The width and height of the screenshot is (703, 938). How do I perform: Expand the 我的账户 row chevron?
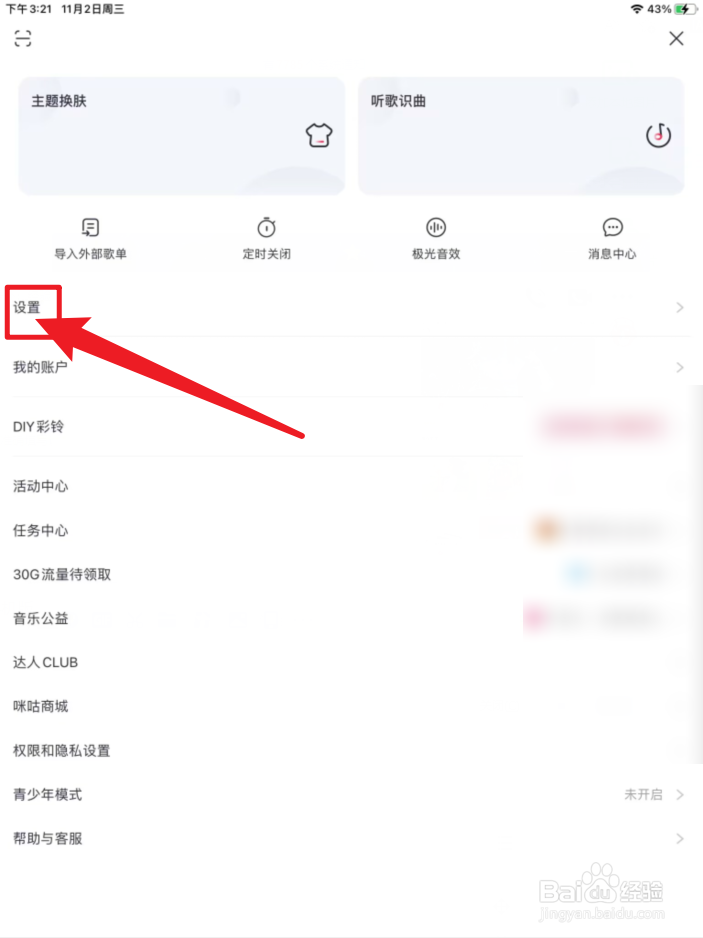(680, 367)
